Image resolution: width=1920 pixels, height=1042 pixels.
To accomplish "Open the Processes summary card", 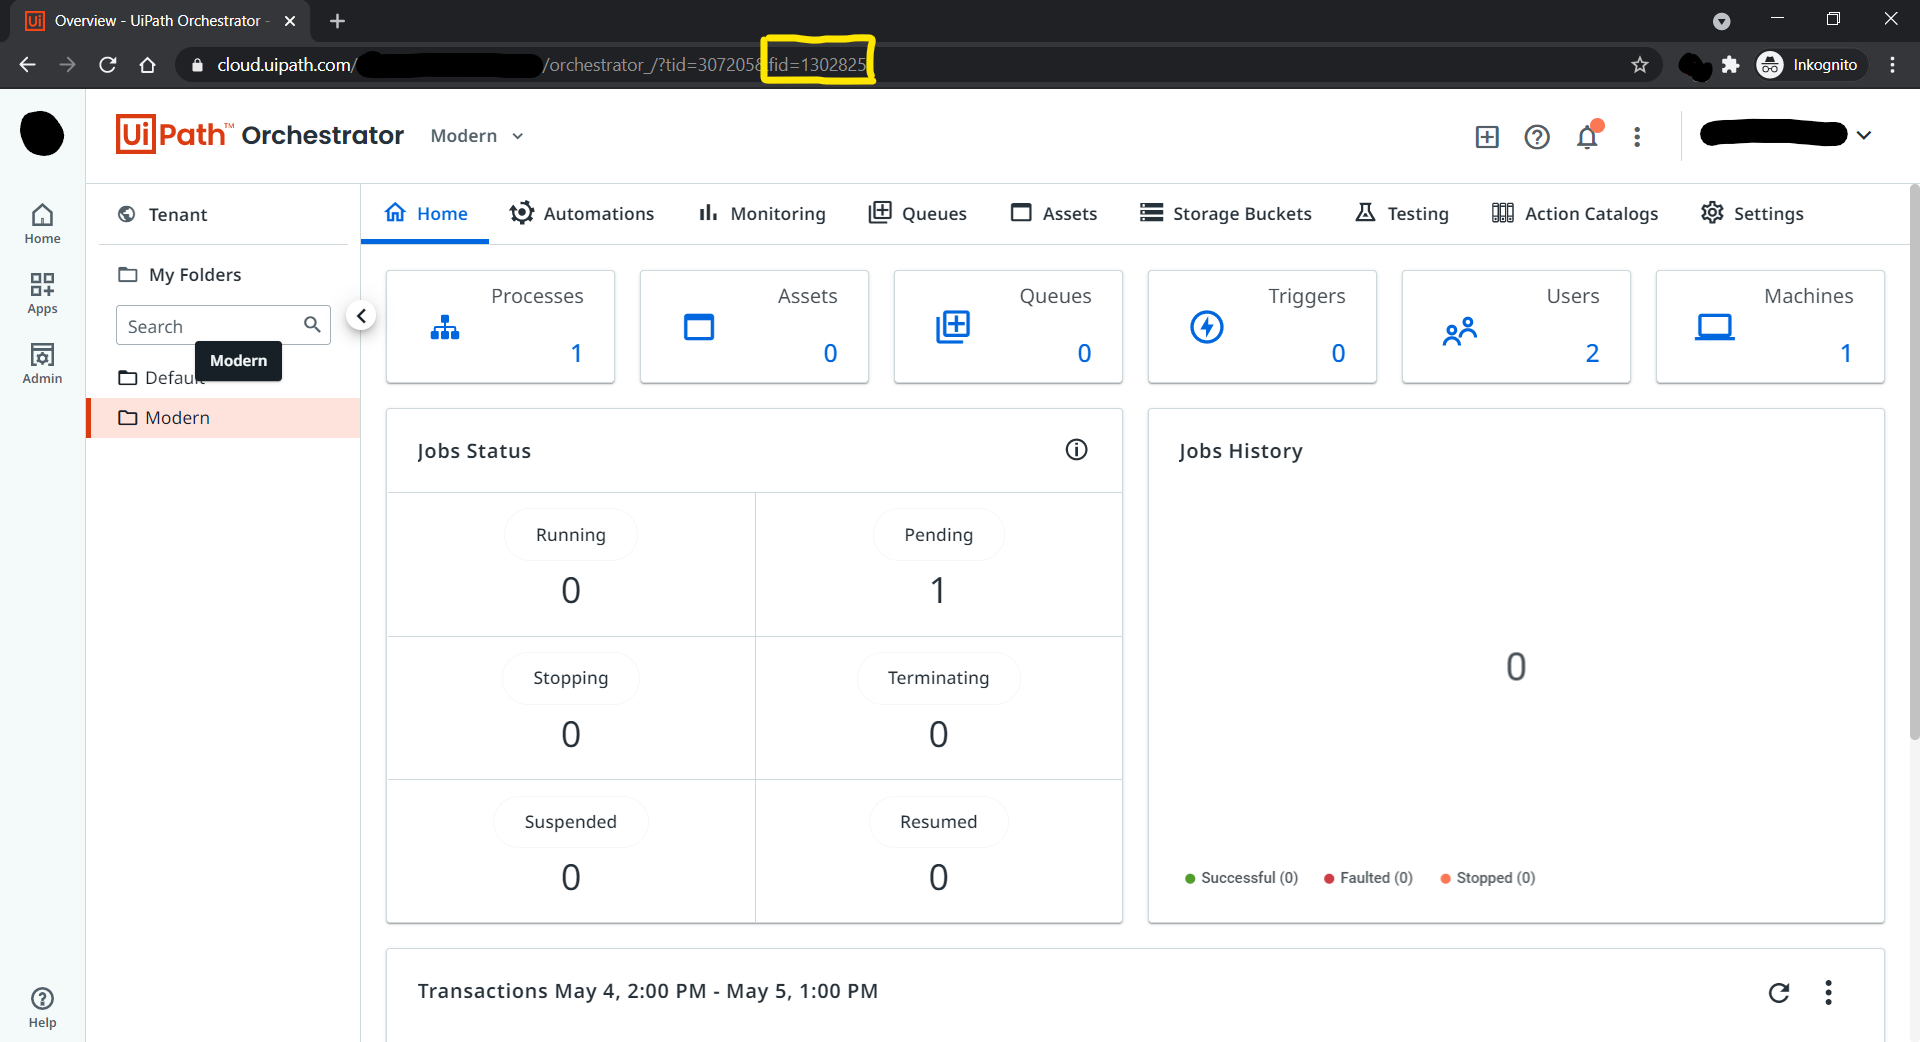I will point(500,327).
